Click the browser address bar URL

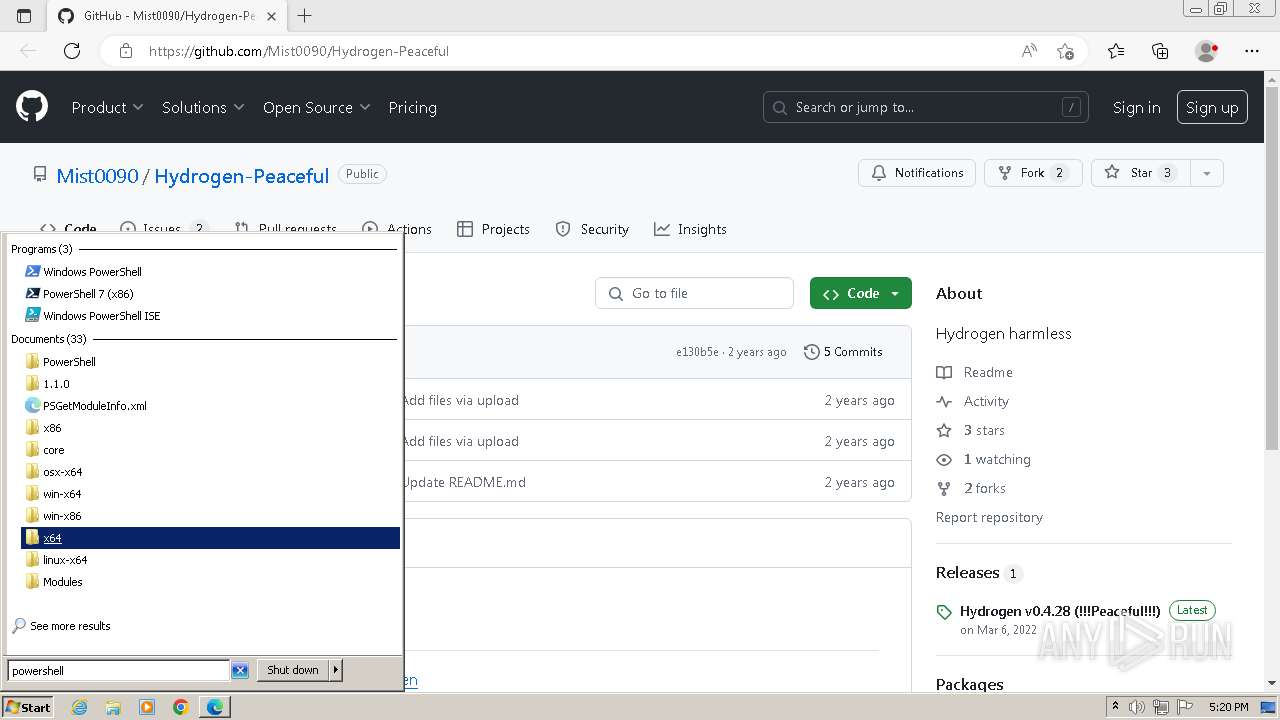[x=299, y=51]
